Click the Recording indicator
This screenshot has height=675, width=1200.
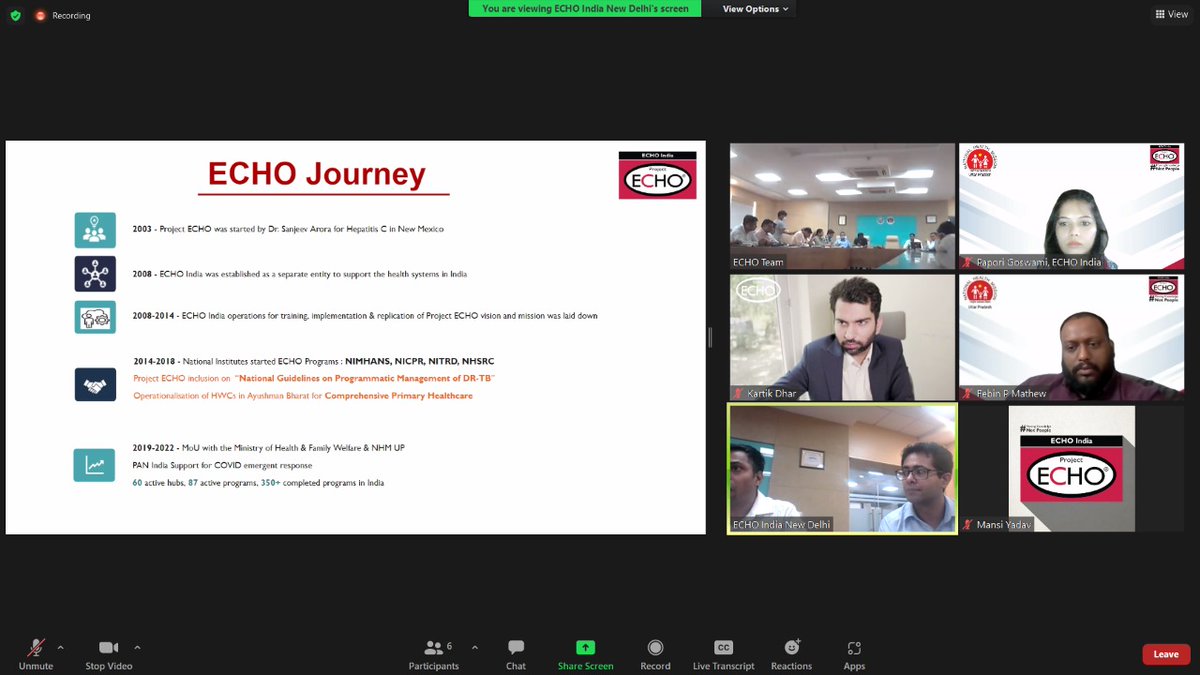[x=65, y=16]
